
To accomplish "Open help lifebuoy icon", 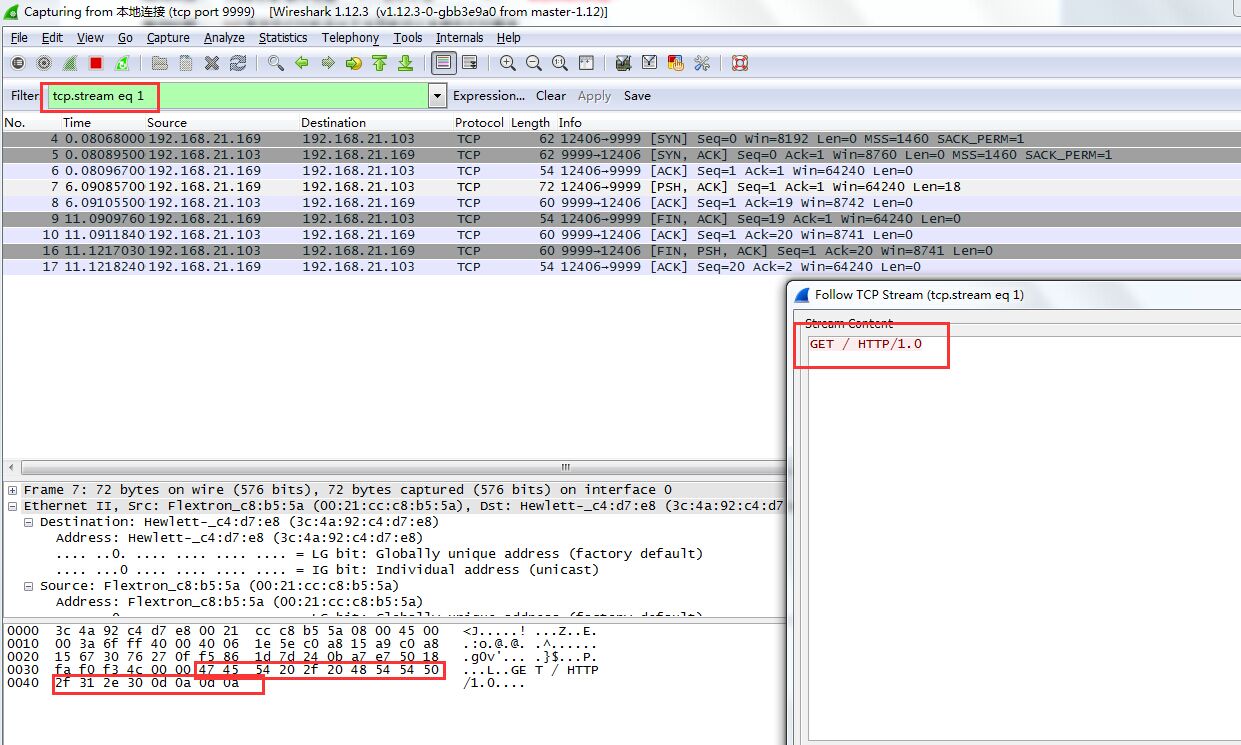I will (x=740, y=63).
